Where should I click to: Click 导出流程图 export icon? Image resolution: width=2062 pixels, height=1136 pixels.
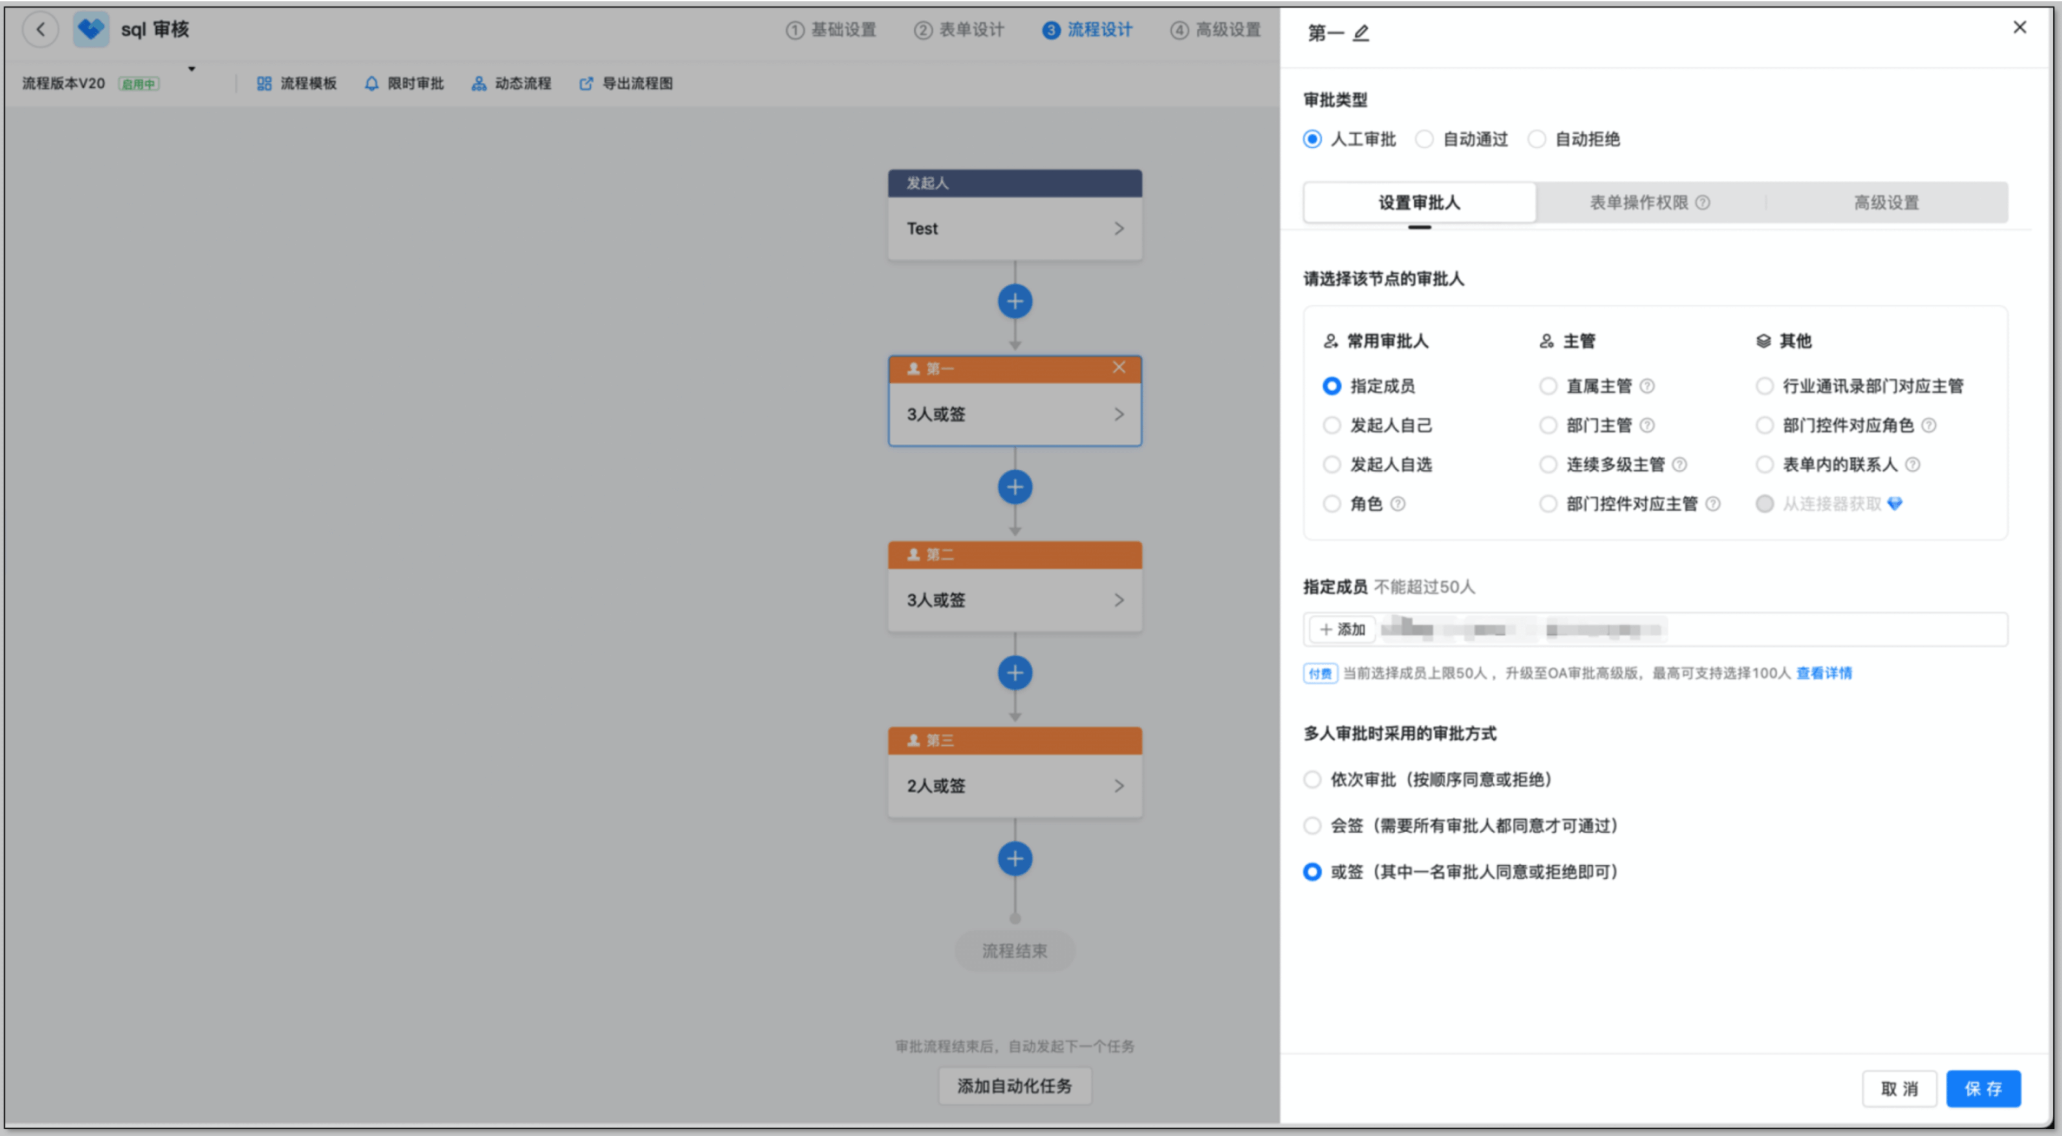(586, 83)
